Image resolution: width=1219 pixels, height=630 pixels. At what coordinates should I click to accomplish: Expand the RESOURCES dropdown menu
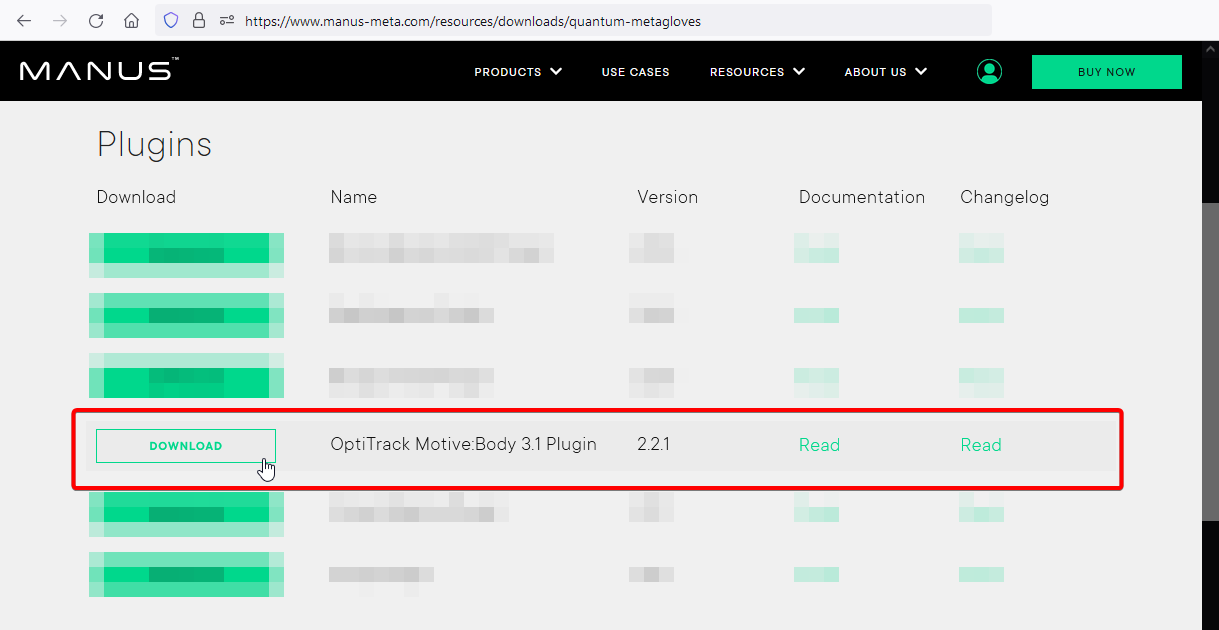coord(757,71)
